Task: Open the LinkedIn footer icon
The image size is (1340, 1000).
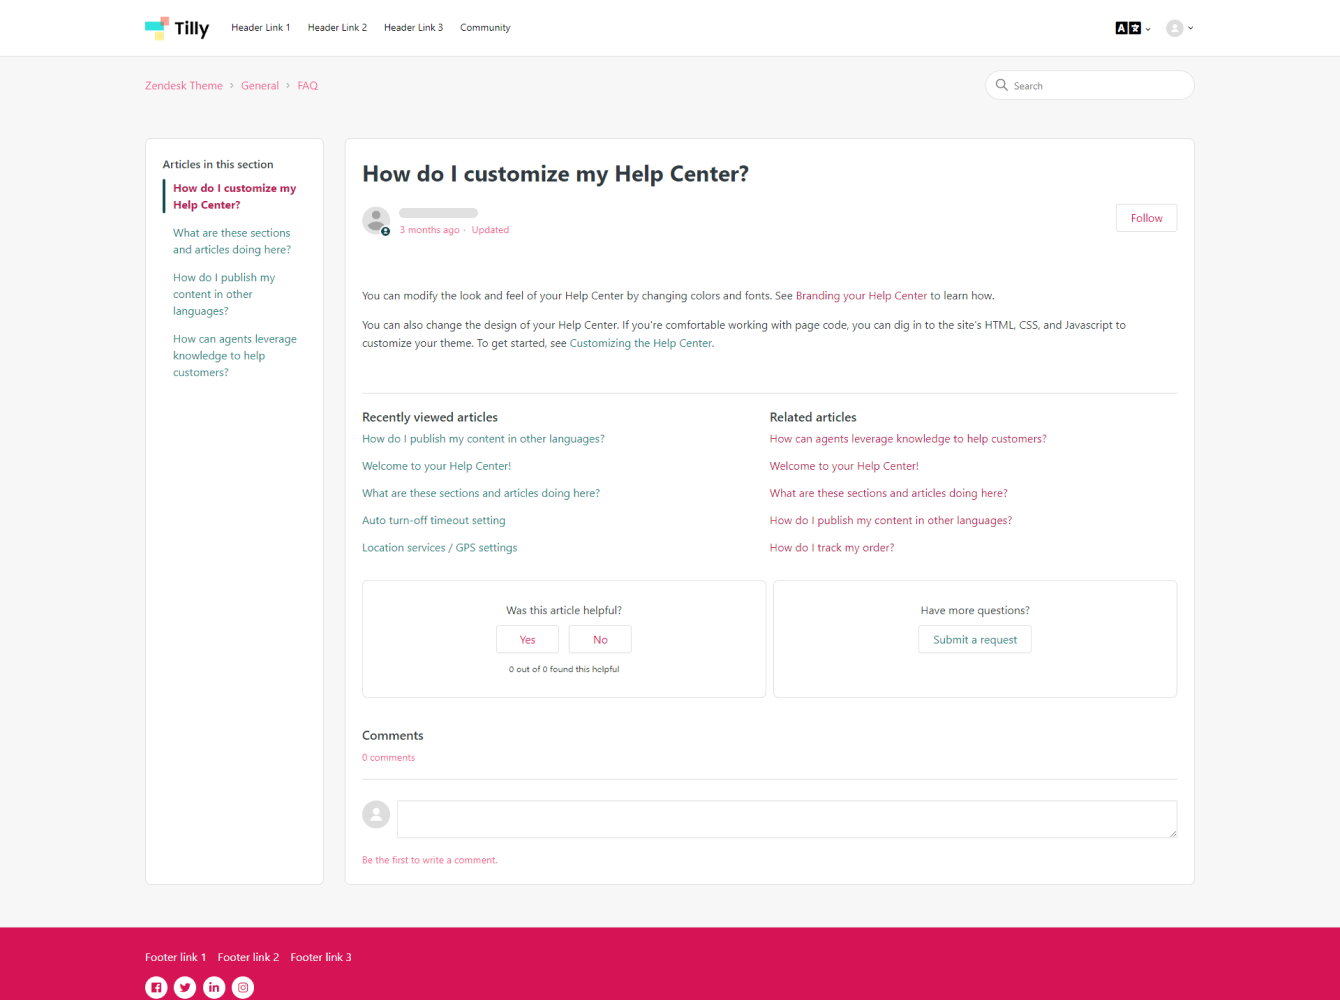Action: (x=214, y=988)
